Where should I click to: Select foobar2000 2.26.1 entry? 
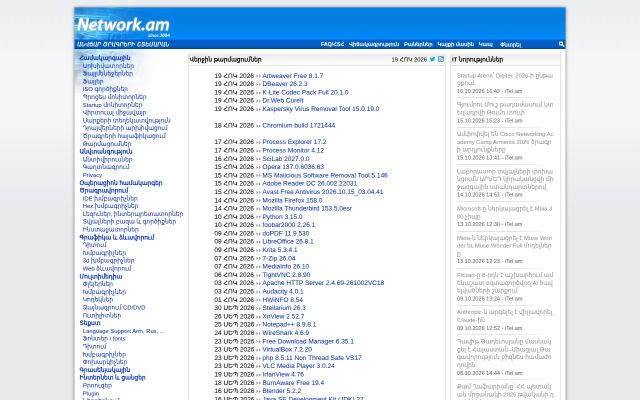coord(289,224)
